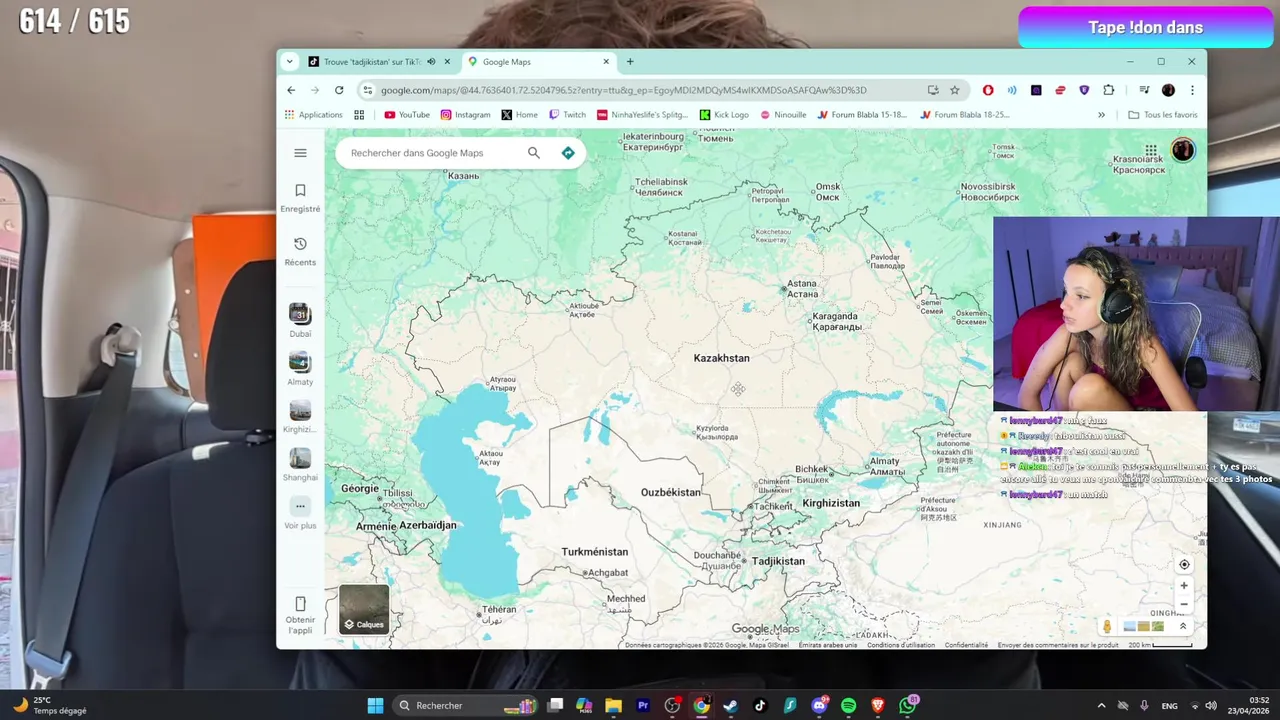Click the Rechercher dans Google Maps field

tap(435, 153)
